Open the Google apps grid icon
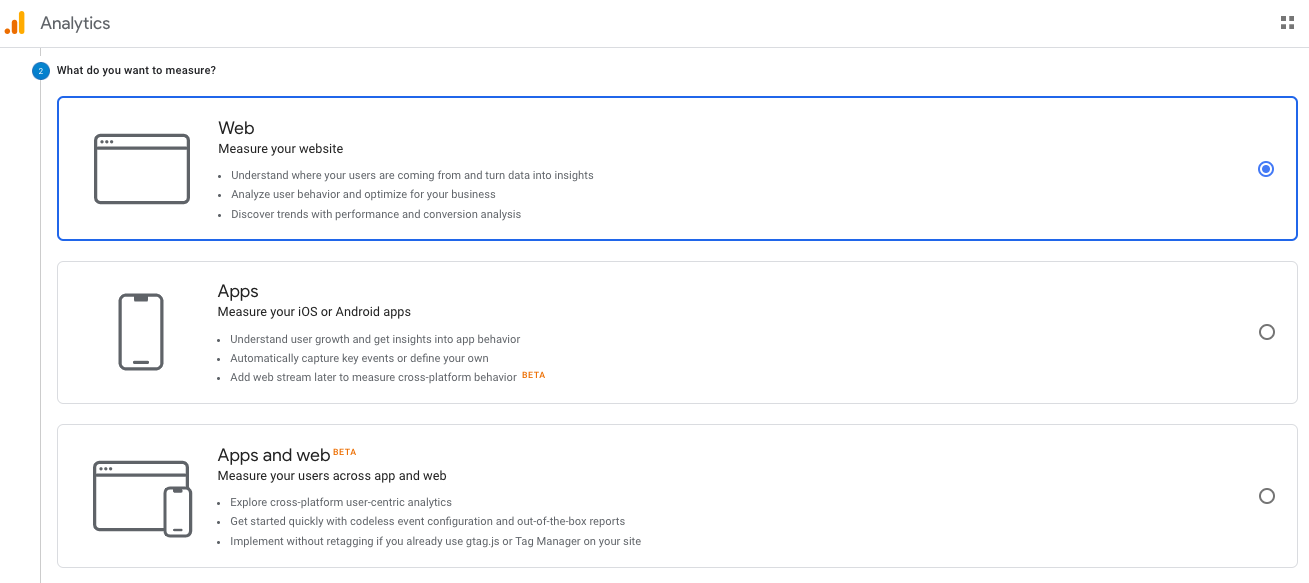1309x583 pixels. tap(1287, 23)
